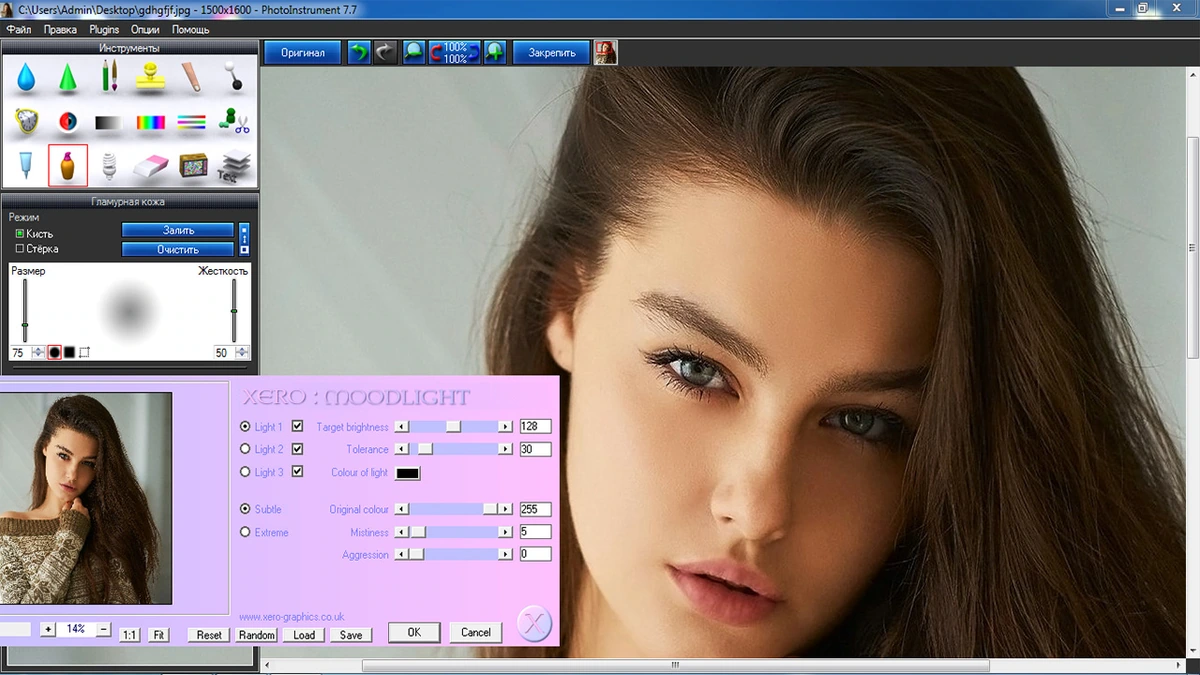Select the Subtle mode radio button
Image resolution: width=1200 pixels, height=675 pixels.
tap(245, 509)
